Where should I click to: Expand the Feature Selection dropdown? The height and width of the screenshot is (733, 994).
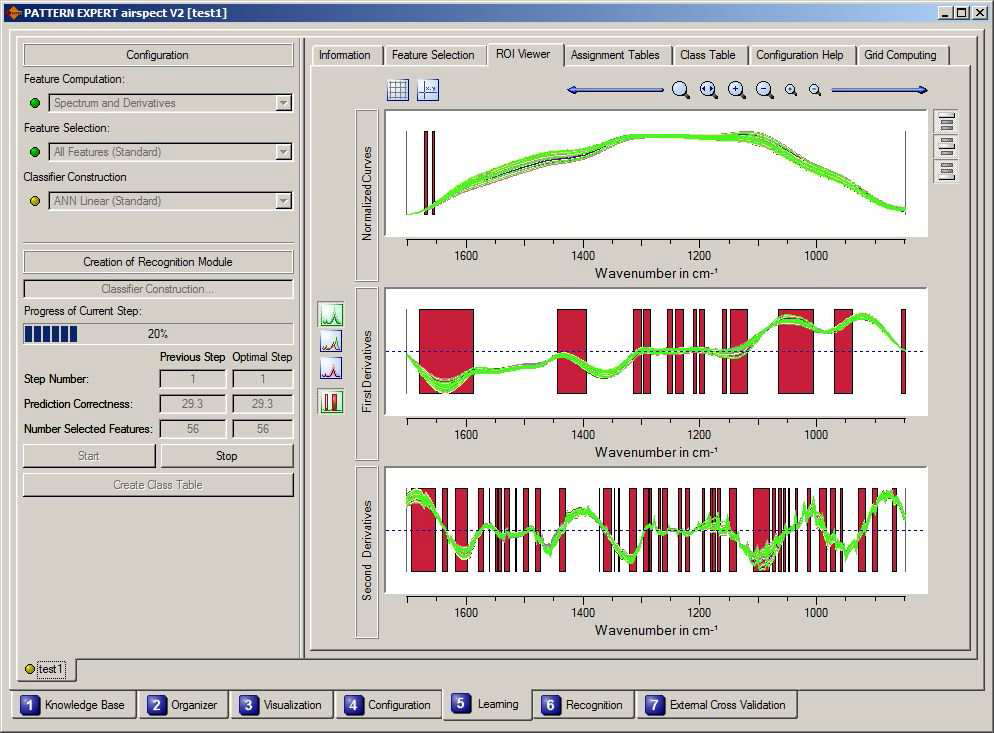[283, 152]
